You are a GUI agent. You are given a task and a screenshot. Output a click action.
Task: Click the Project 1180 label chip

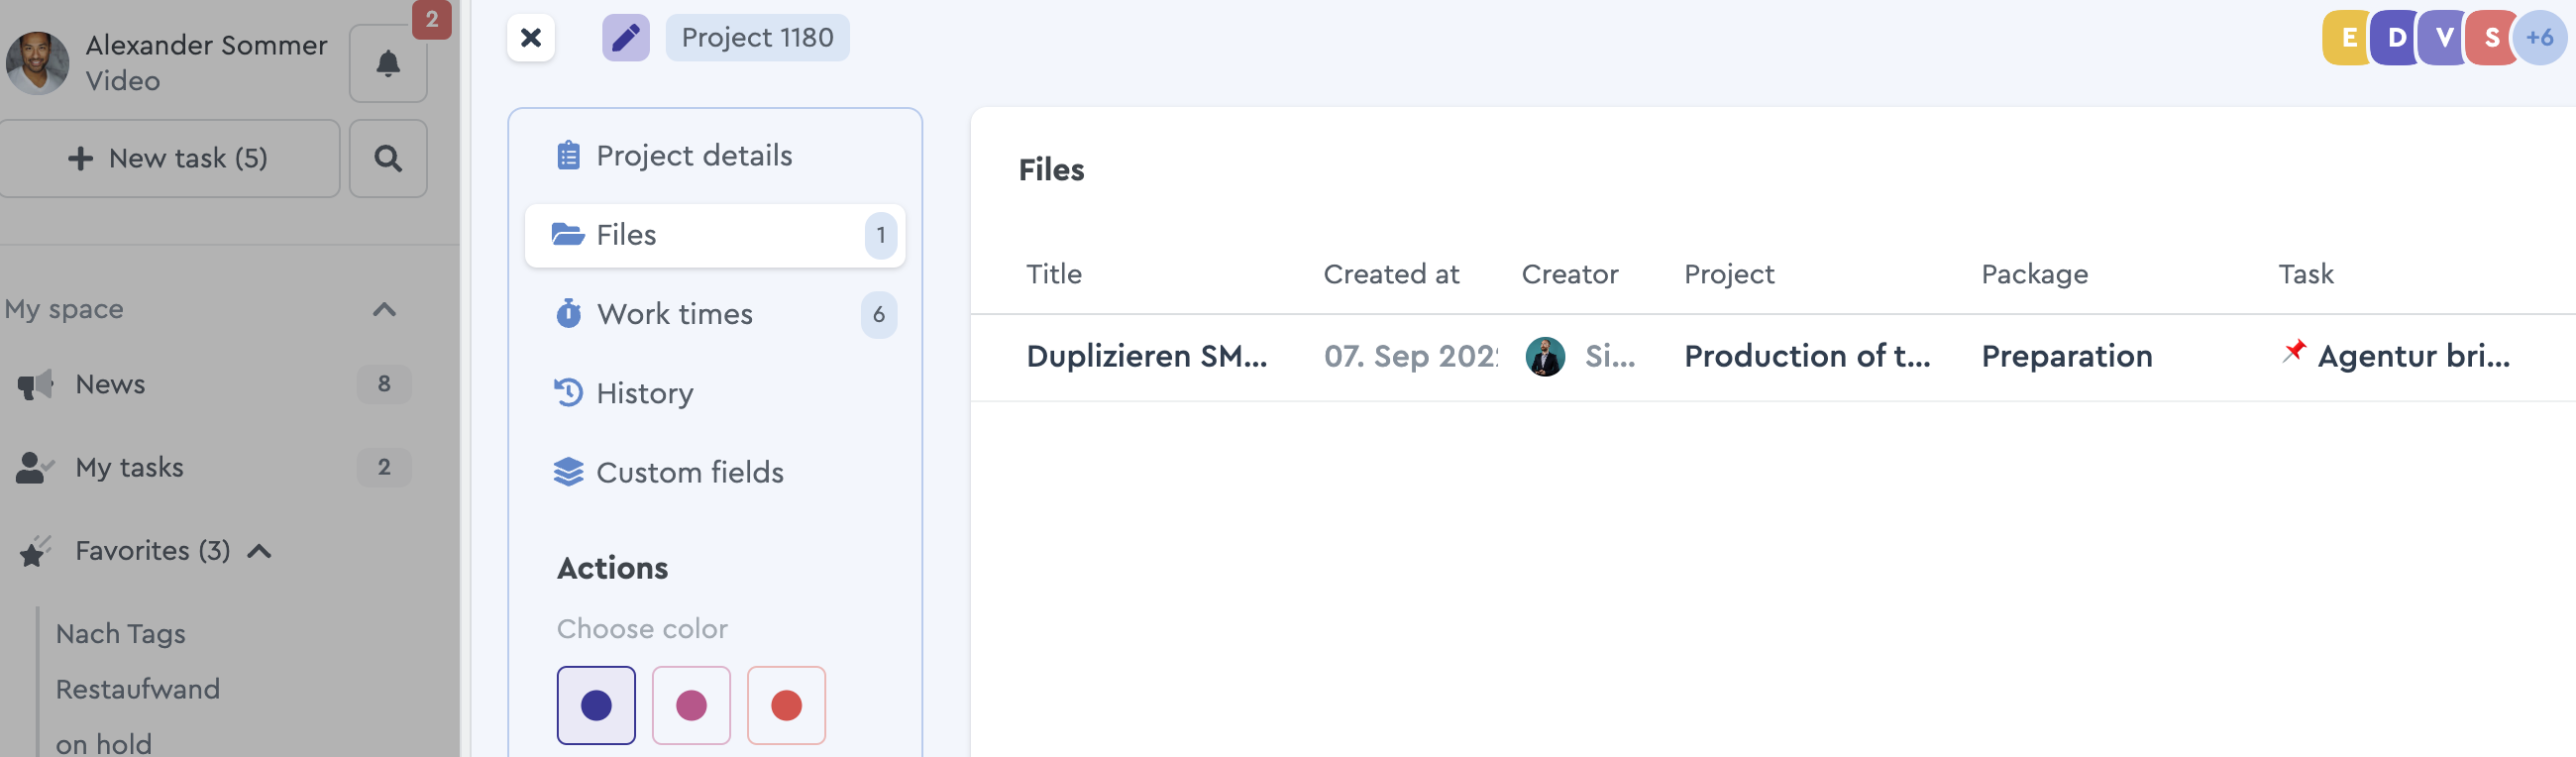point(757,38)
